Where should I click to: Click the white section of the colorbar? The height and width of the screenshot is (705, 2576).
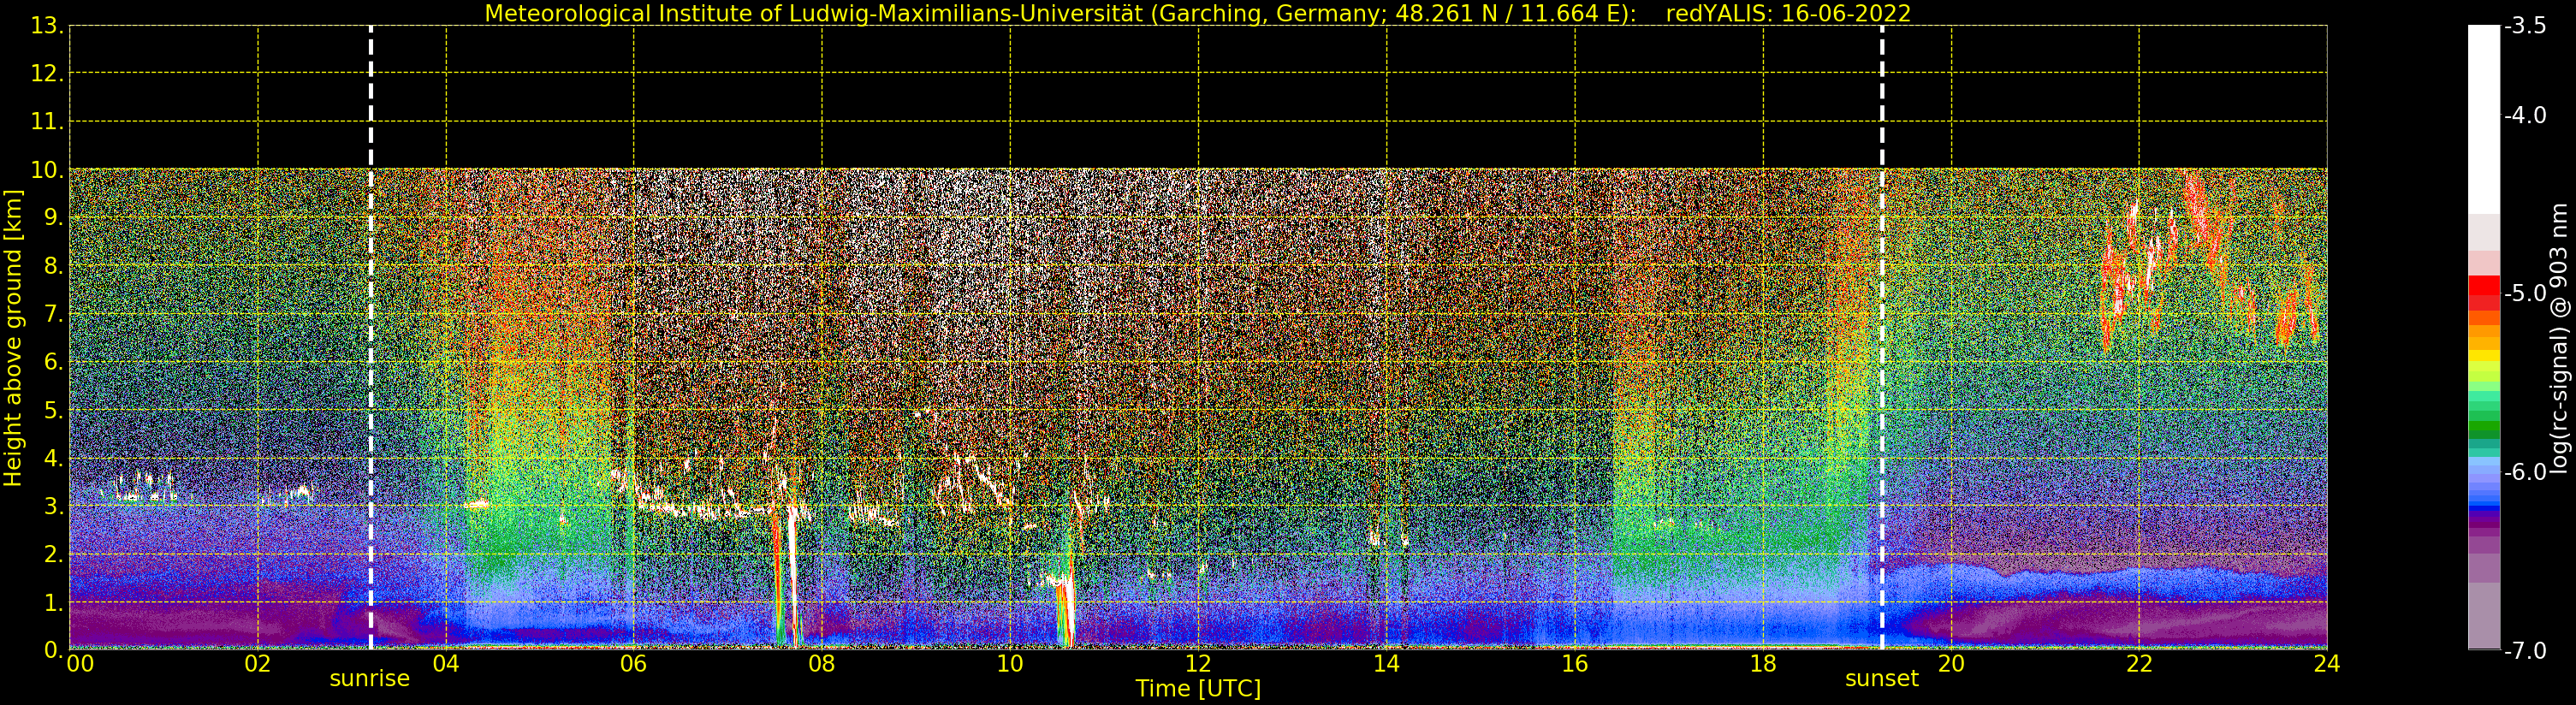tap(2484, 120)
